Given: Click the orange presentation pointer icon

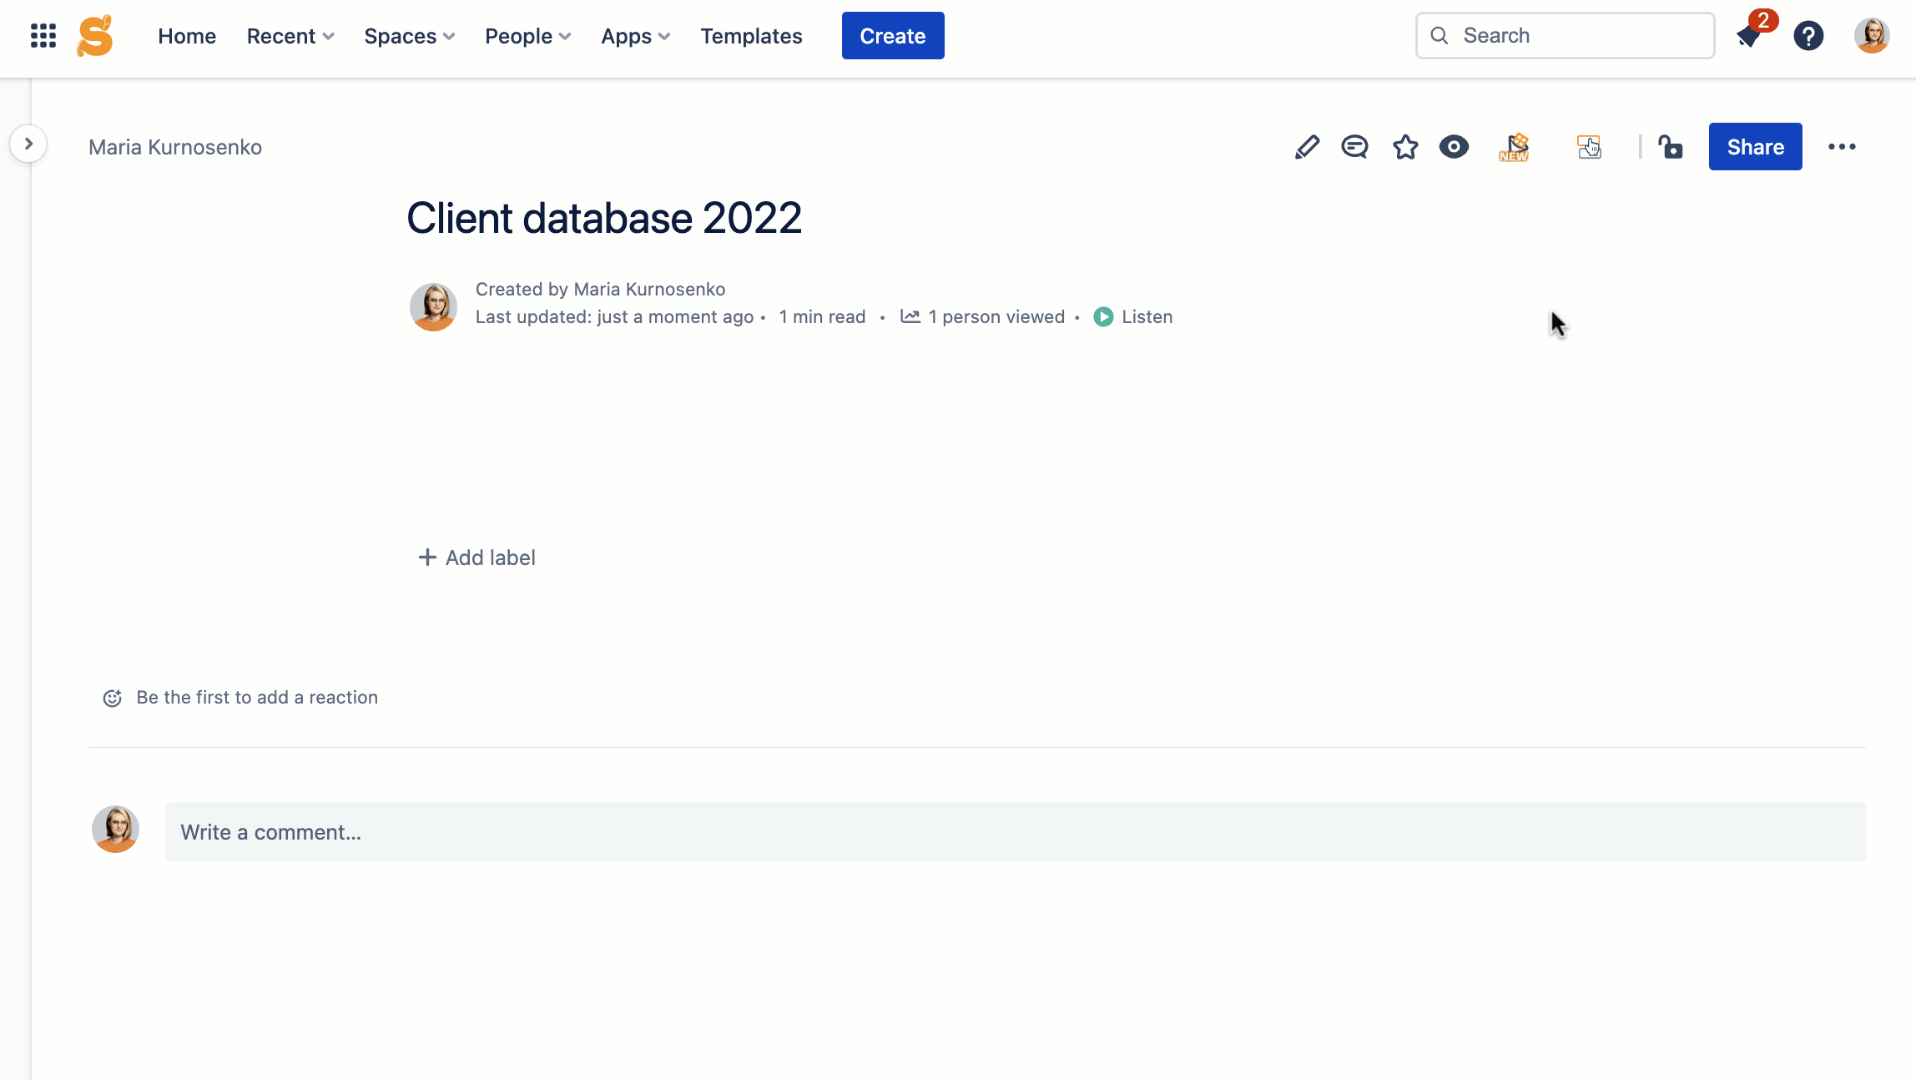Looking at the screenshot, I should (x=1589, y=147).
